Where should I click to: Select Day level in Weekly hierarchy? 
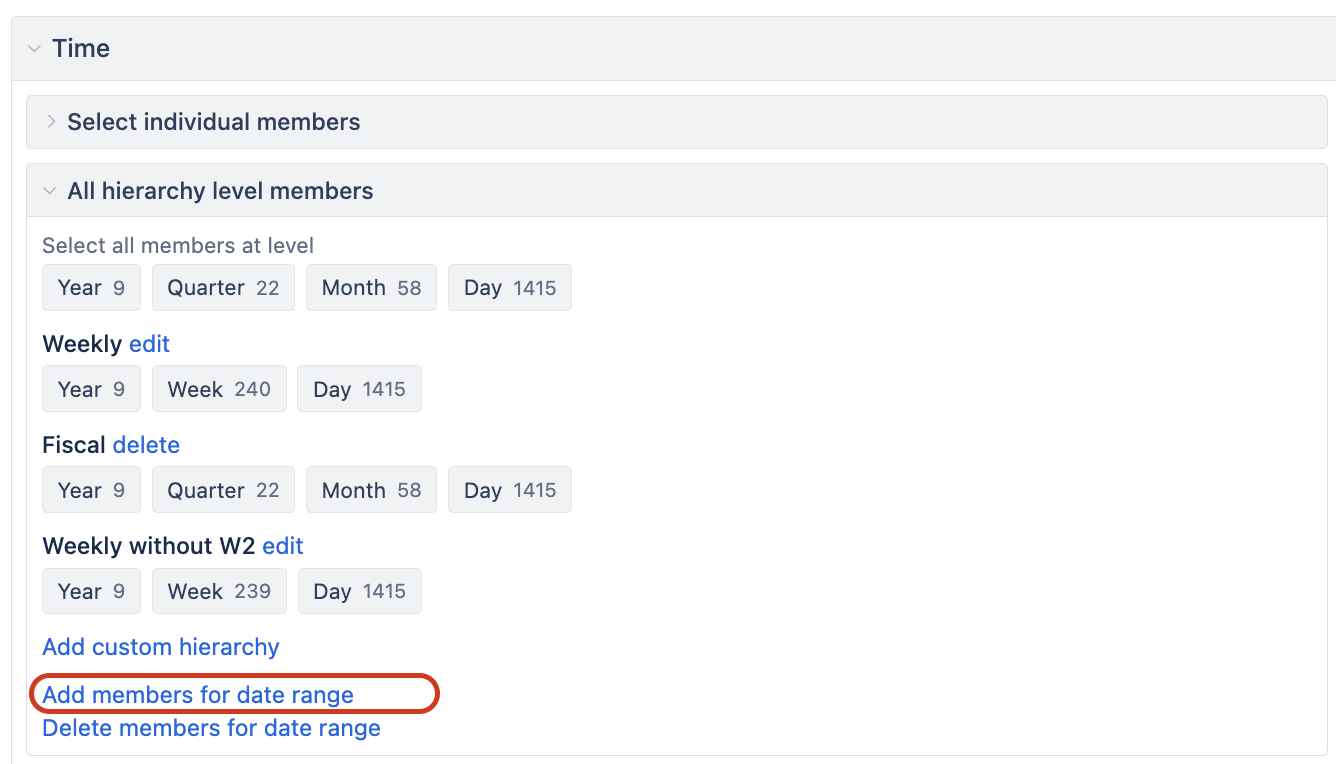359,389
